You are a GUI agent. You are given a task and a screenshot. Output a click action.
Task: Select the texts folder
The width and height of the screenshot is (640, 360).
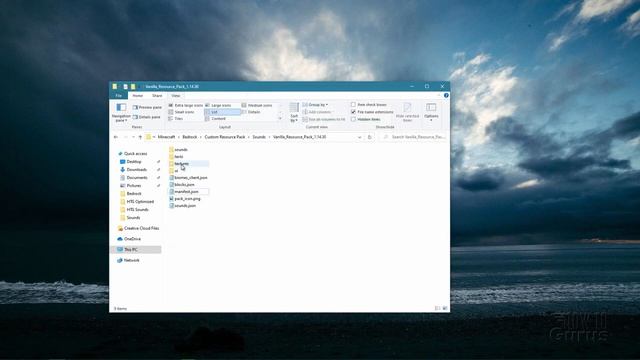point(178,157)
